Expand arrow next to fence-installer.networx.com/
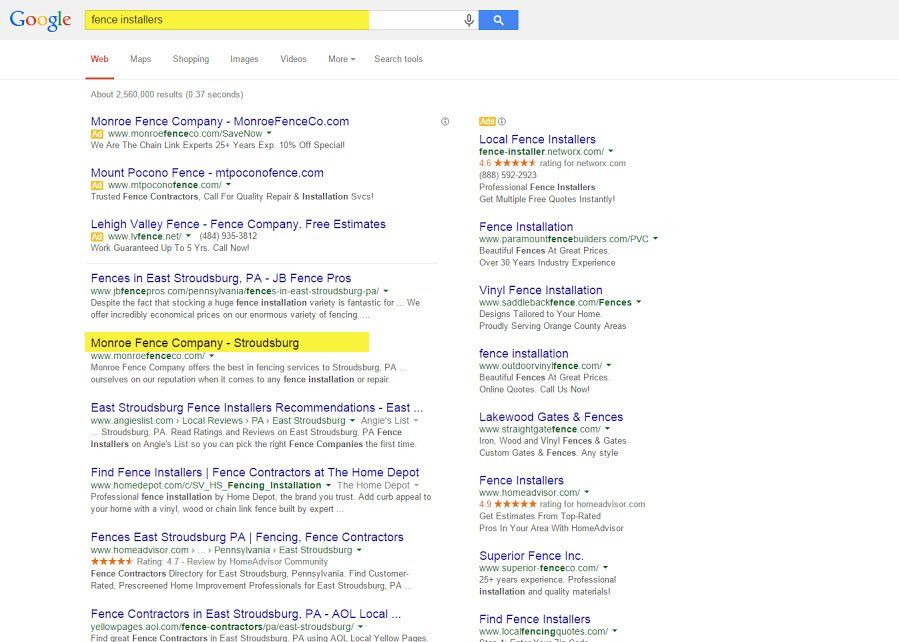The image size is (899, 642). [x=611, y=152]
